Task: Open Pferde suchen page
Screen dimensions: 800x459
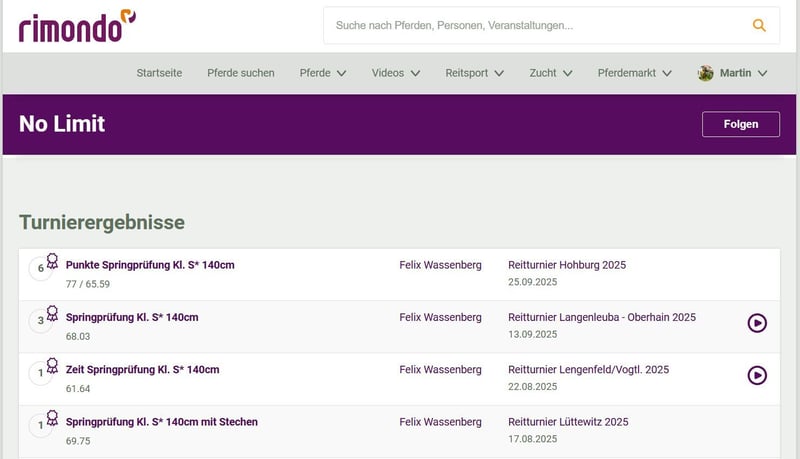Action: tap(240, 73)
